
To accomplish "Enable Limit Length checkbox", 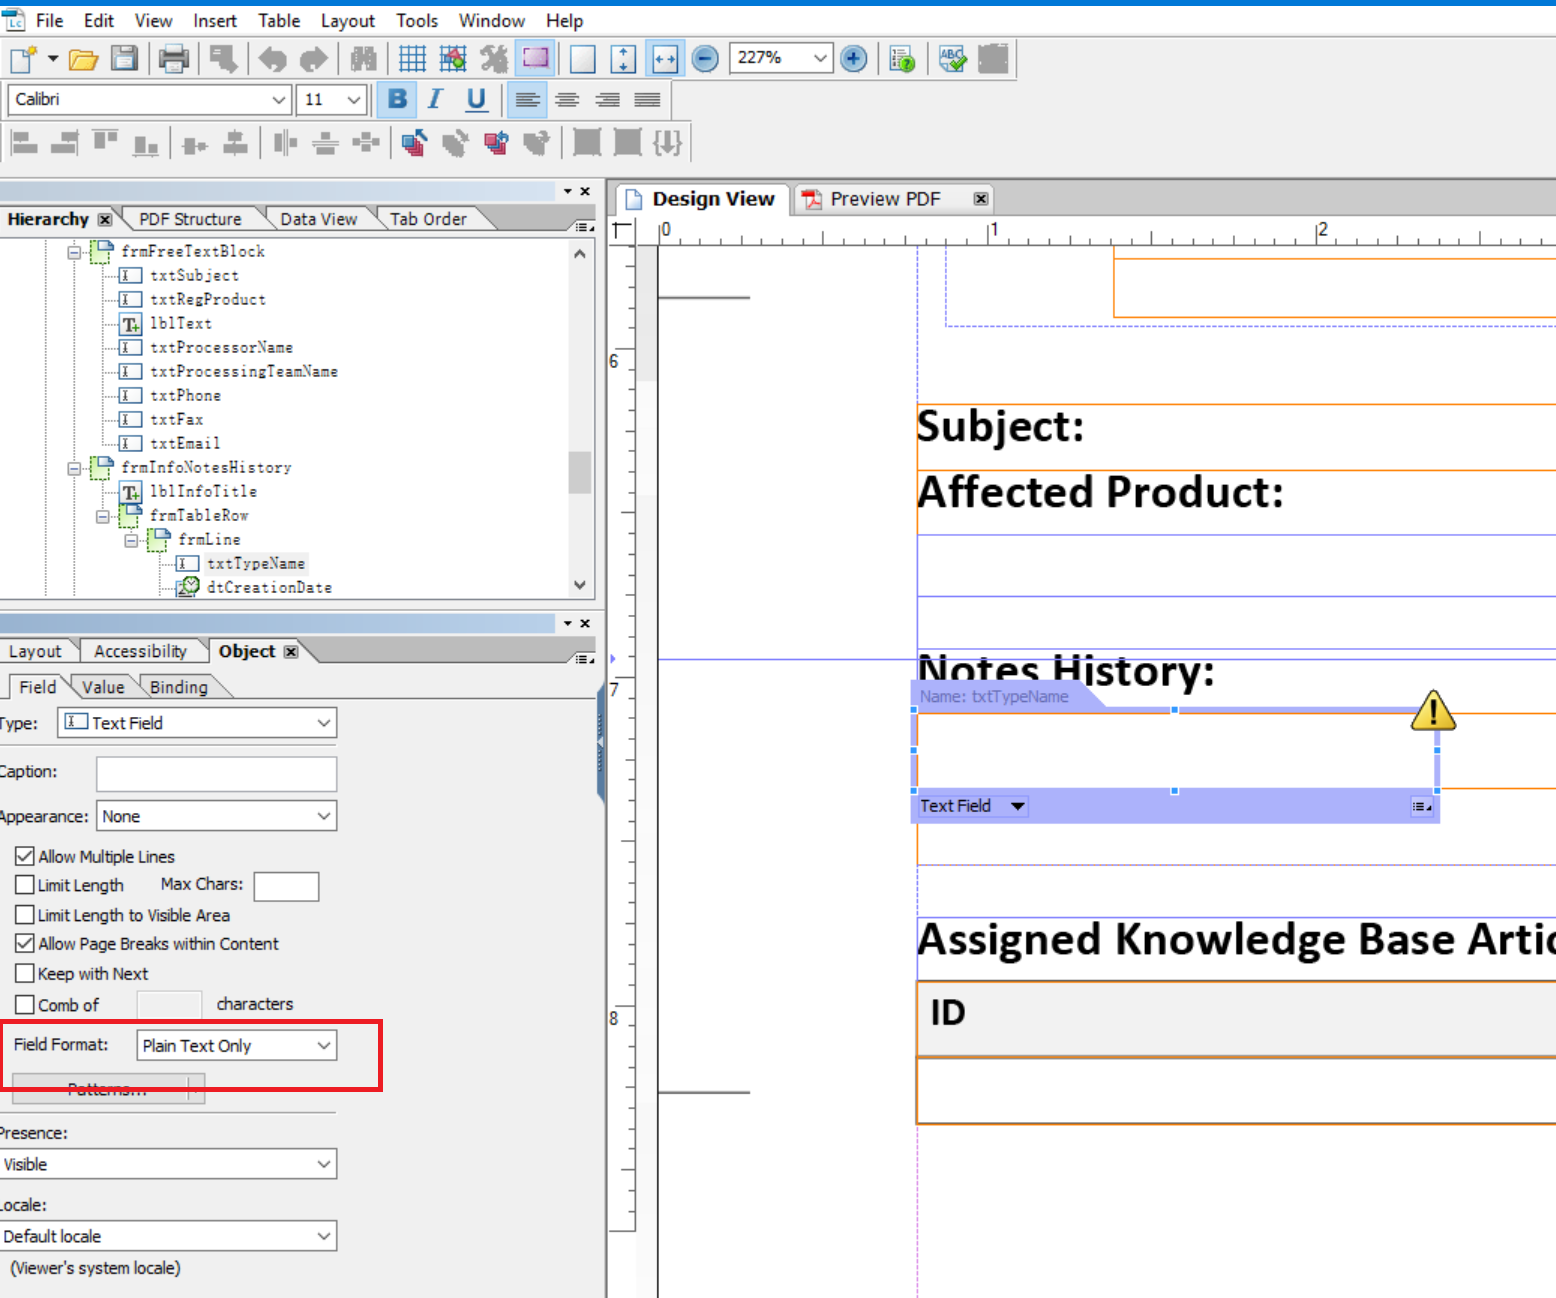I will point(25,885).
